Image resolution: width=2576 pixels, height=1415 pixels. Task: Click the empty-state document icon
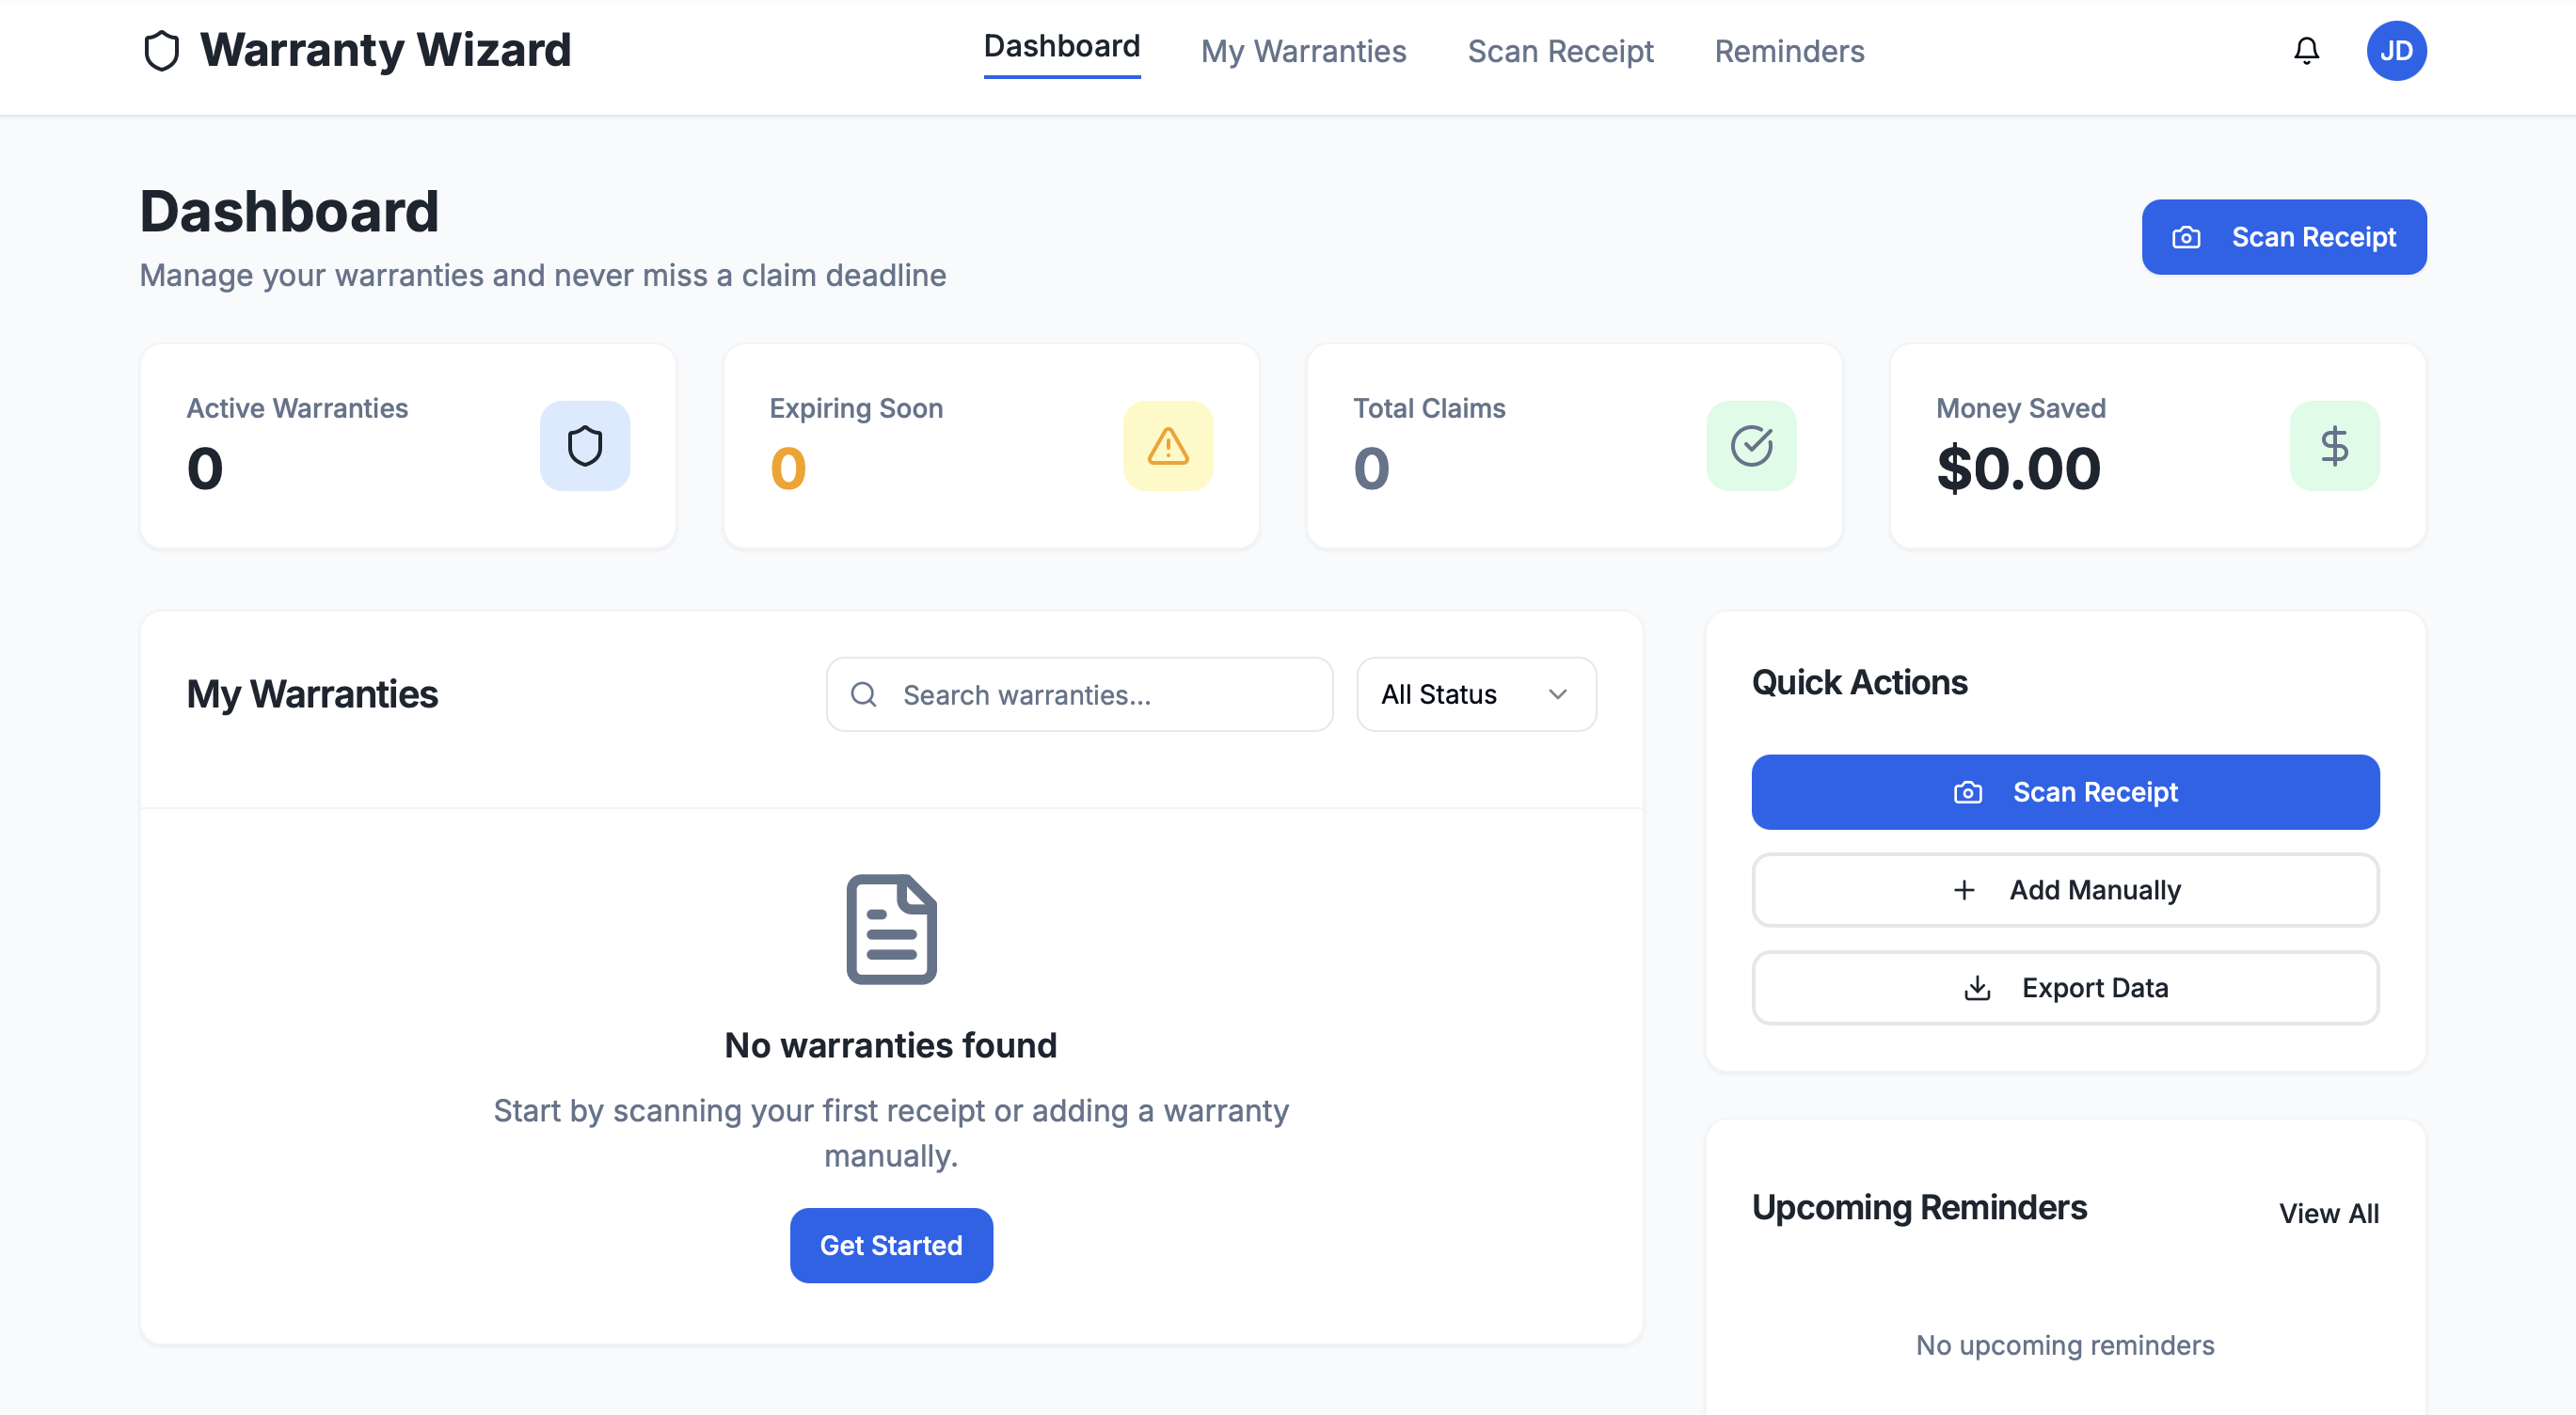pyautogui.click(x=891, y=929)
